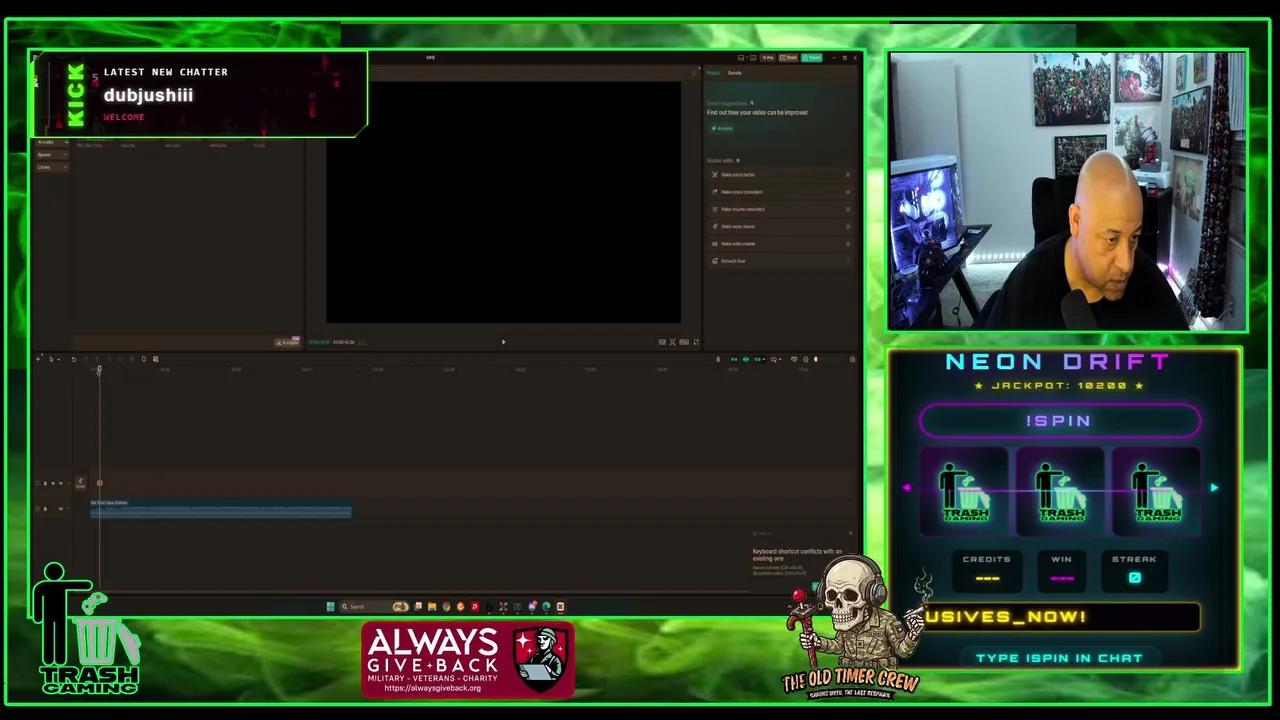
Task: Enter fullscreen preview
Action: [696, 342]
